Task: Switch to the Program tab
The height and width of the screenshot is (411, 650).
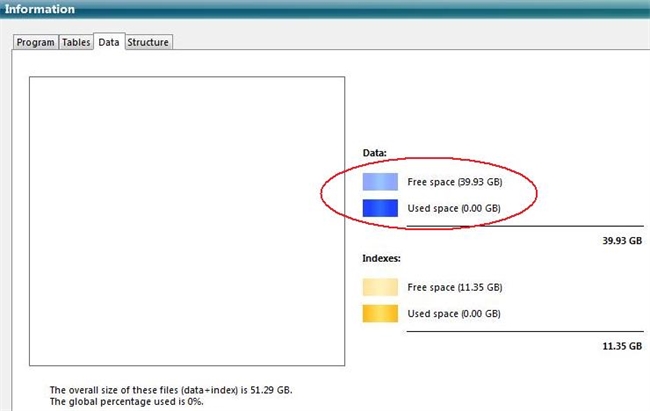Action: [x=35, y=42]
